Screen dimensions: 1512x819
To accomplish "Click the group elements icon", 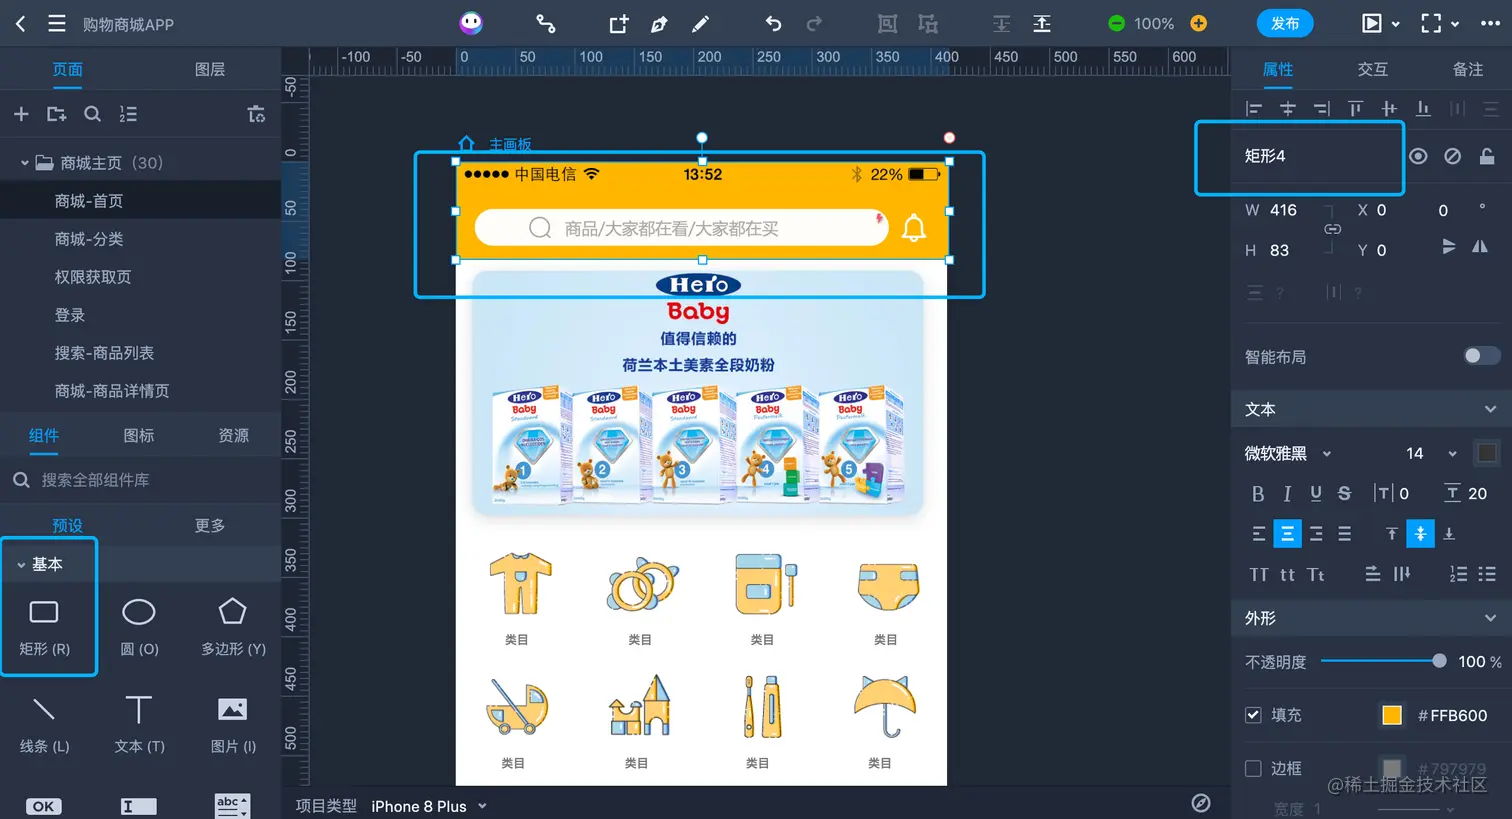I will click(887, 23).
